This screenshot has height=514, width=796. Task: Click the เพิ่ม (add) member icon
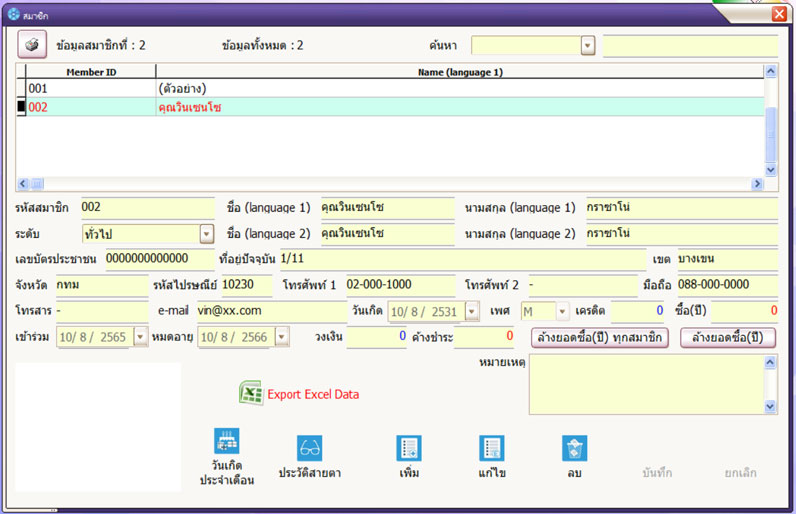pyautogui.click(x=408, y=448)
